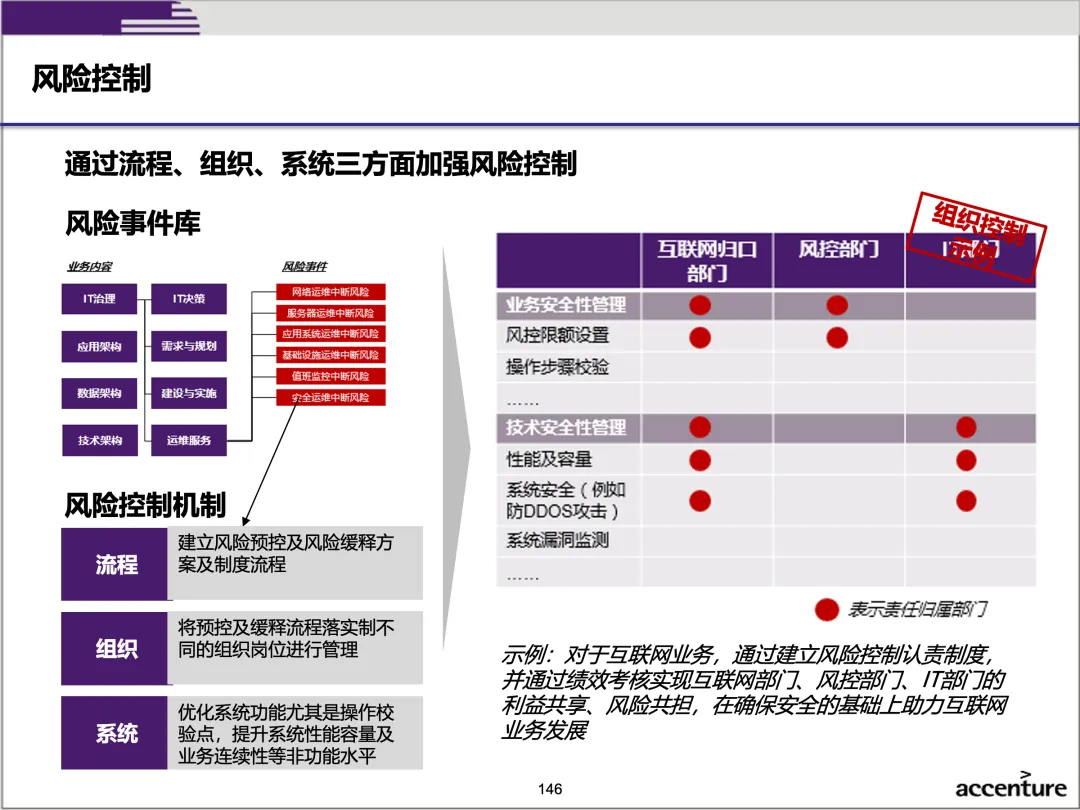The height and width of the screenshot is (810, 1080).
Task: Select the purple 组织 block
Action: tap(114, 648)
